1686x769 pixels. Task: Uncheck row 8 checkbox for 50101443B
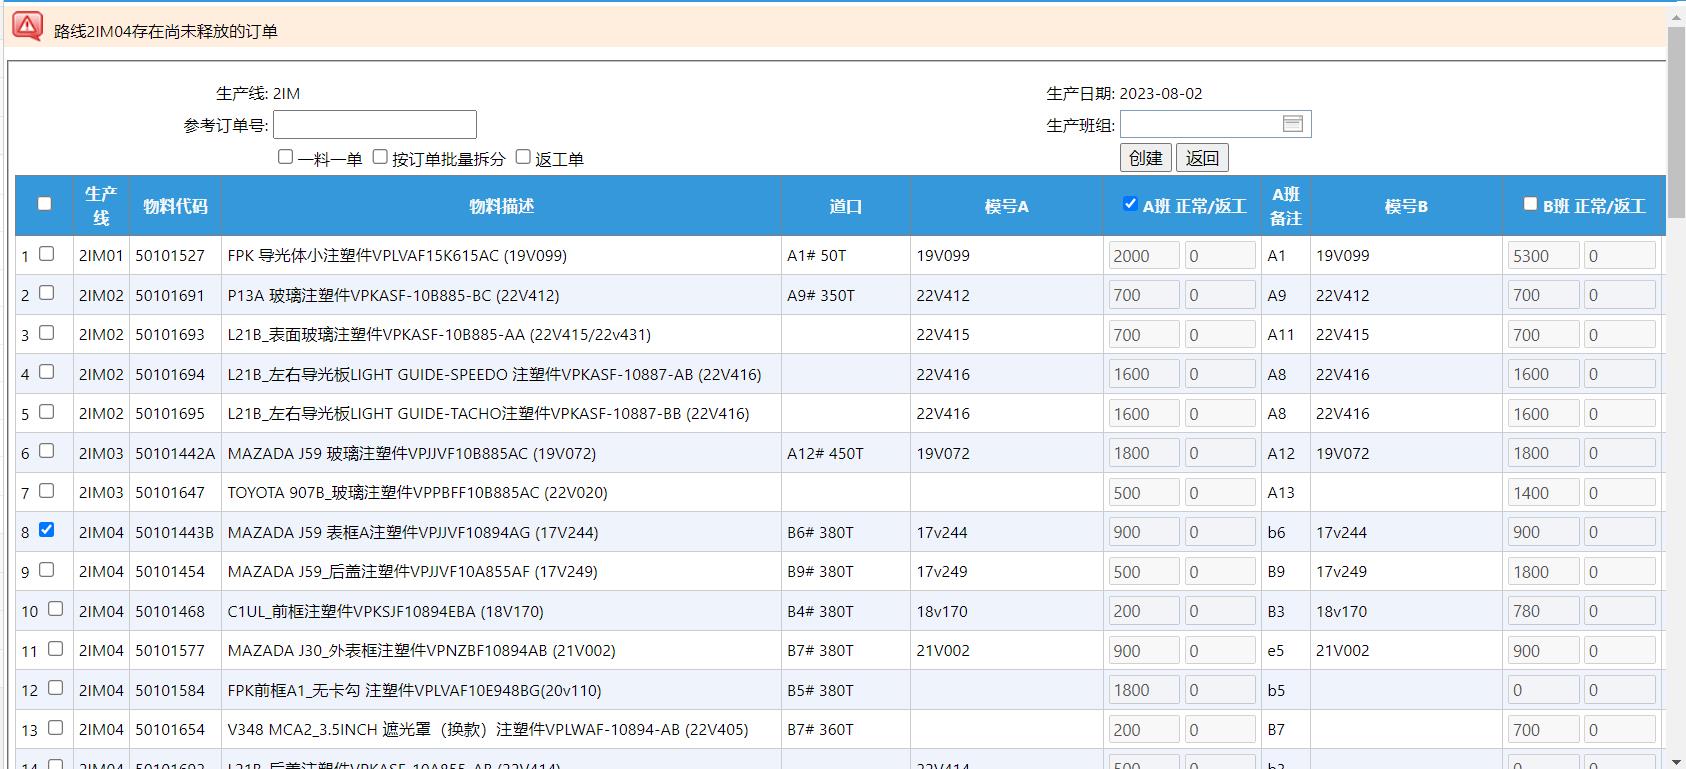click(46, 530)
